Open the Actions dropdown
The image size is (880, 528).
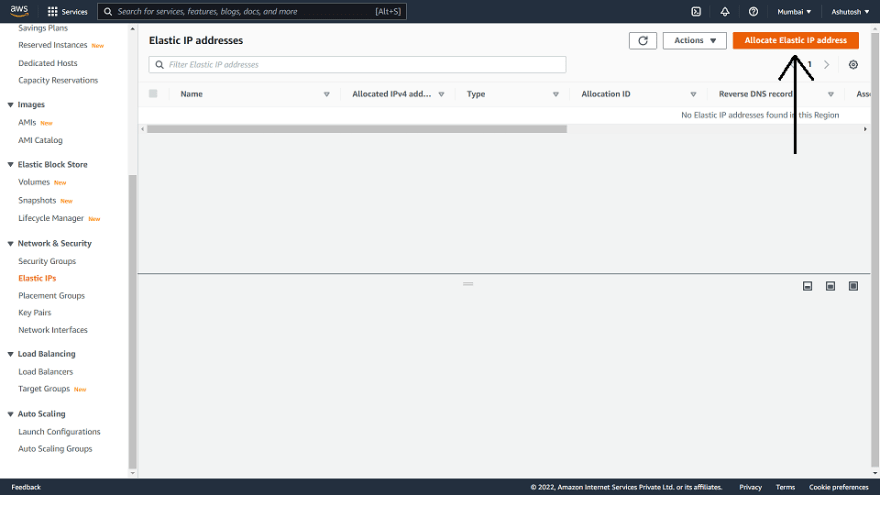coord(695,40)
